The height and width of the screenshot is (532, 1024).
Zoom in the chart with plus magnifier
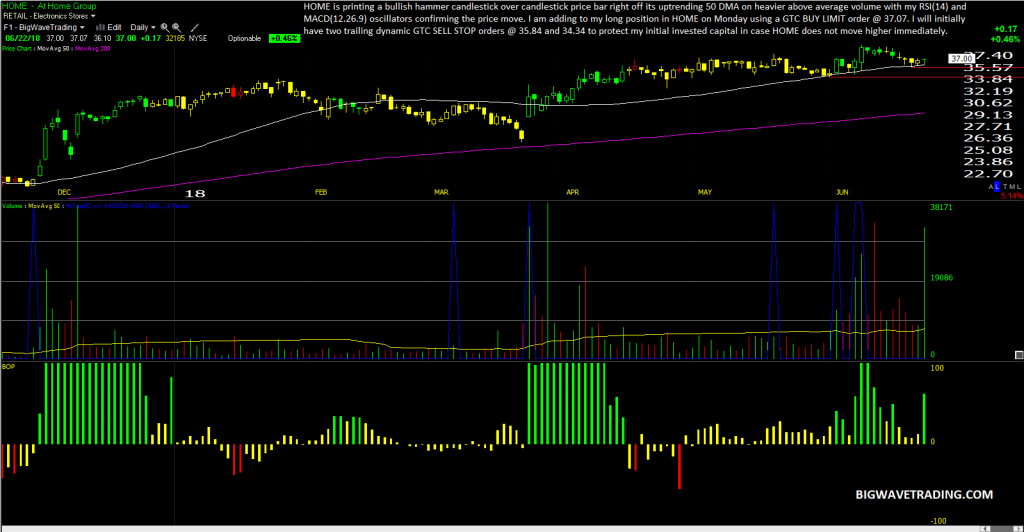click(x=165, y=28)
